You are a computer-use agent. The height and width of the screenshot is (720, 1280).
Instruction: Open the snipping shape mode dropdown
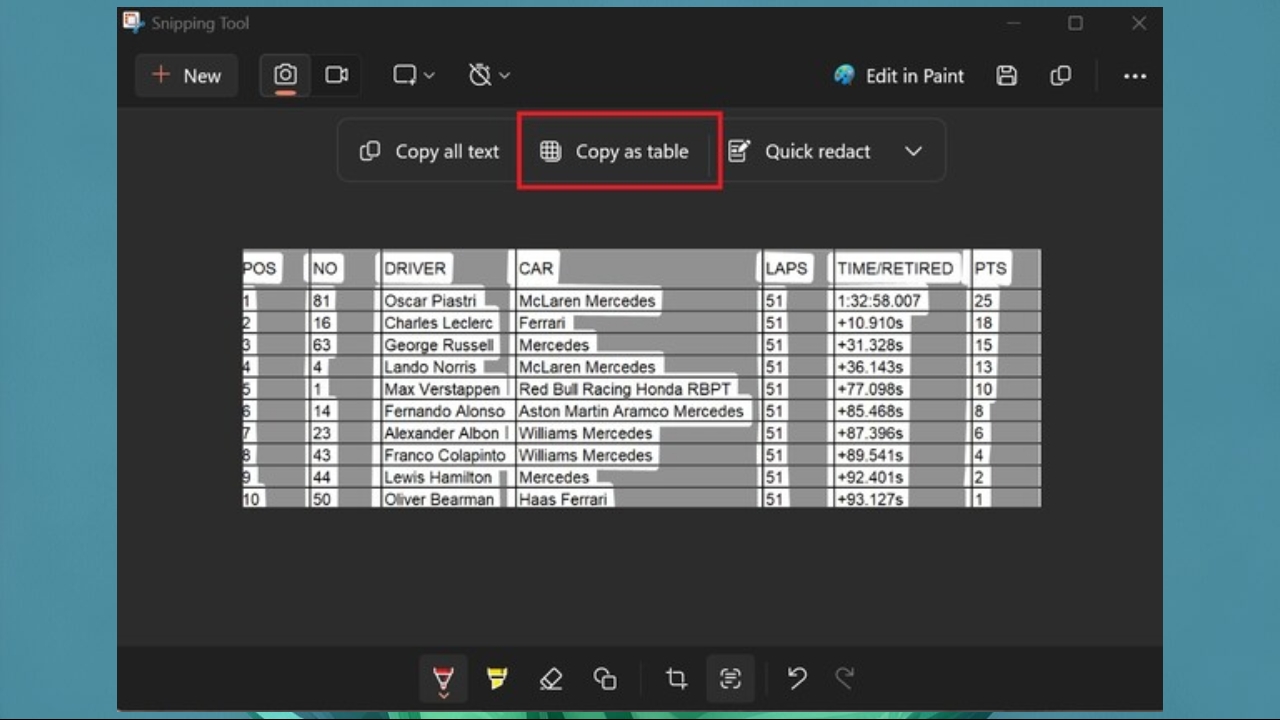[x=413, y=76]
